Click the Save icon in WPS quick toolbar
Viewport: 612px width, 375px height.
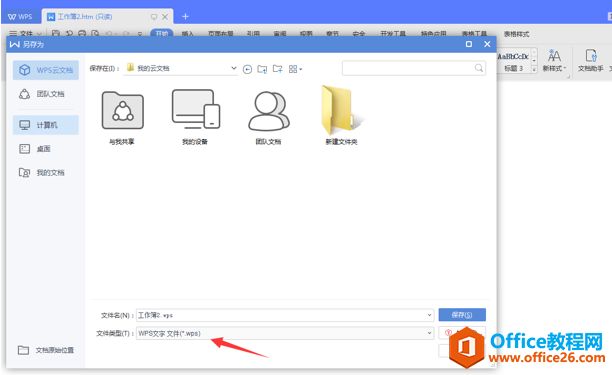tap(56, 34)
